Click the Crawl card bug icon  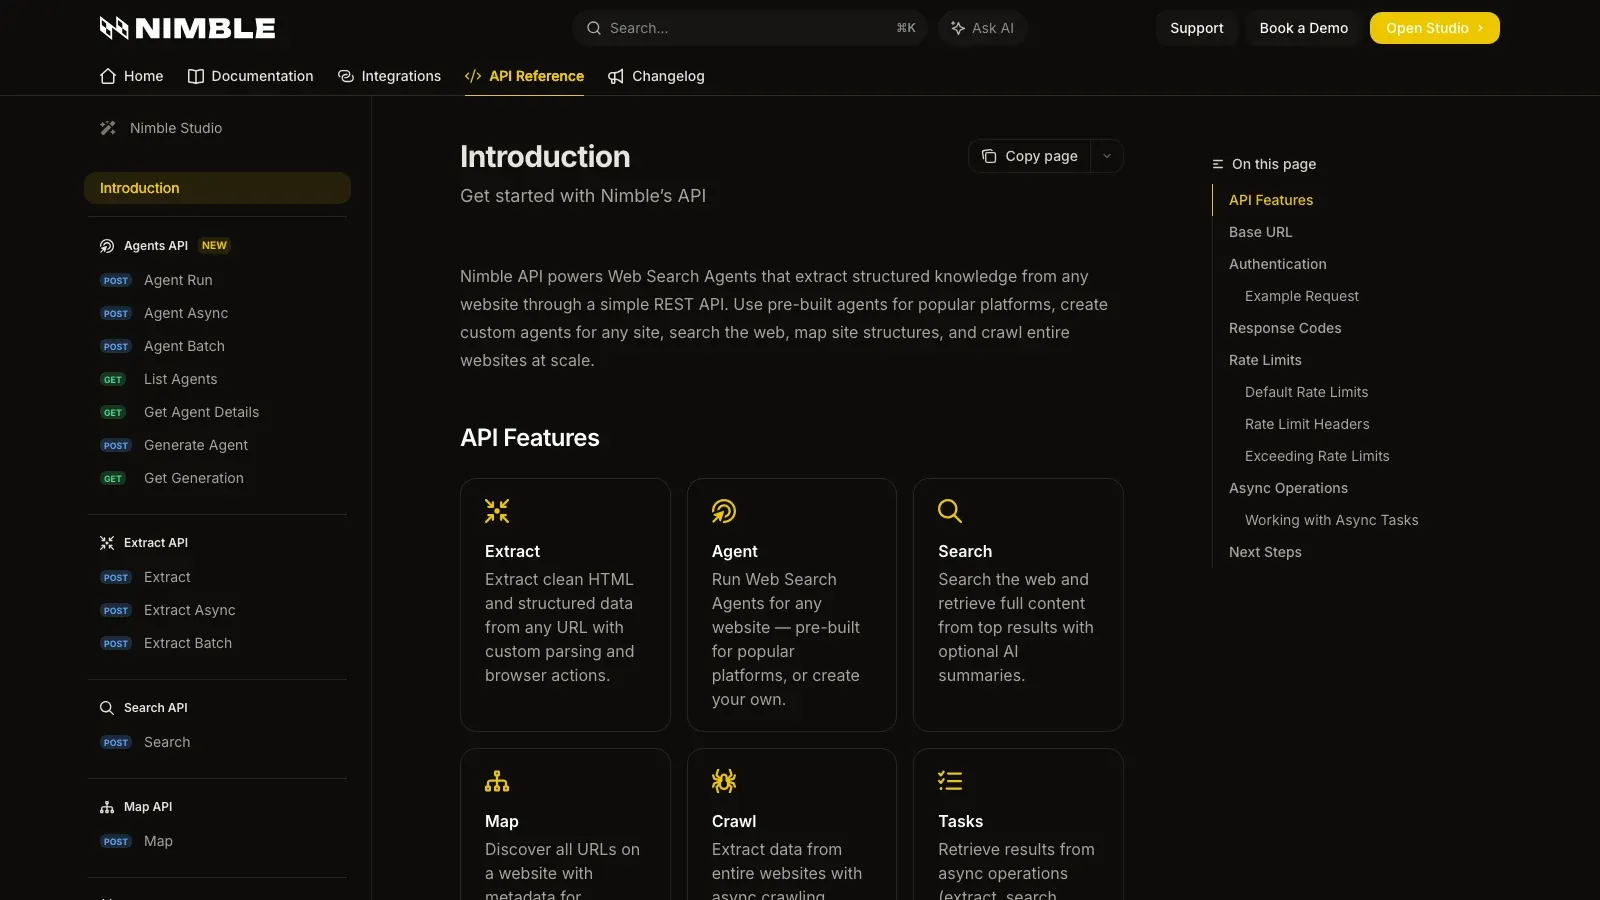pyautogui.click(x=724, y=781)
